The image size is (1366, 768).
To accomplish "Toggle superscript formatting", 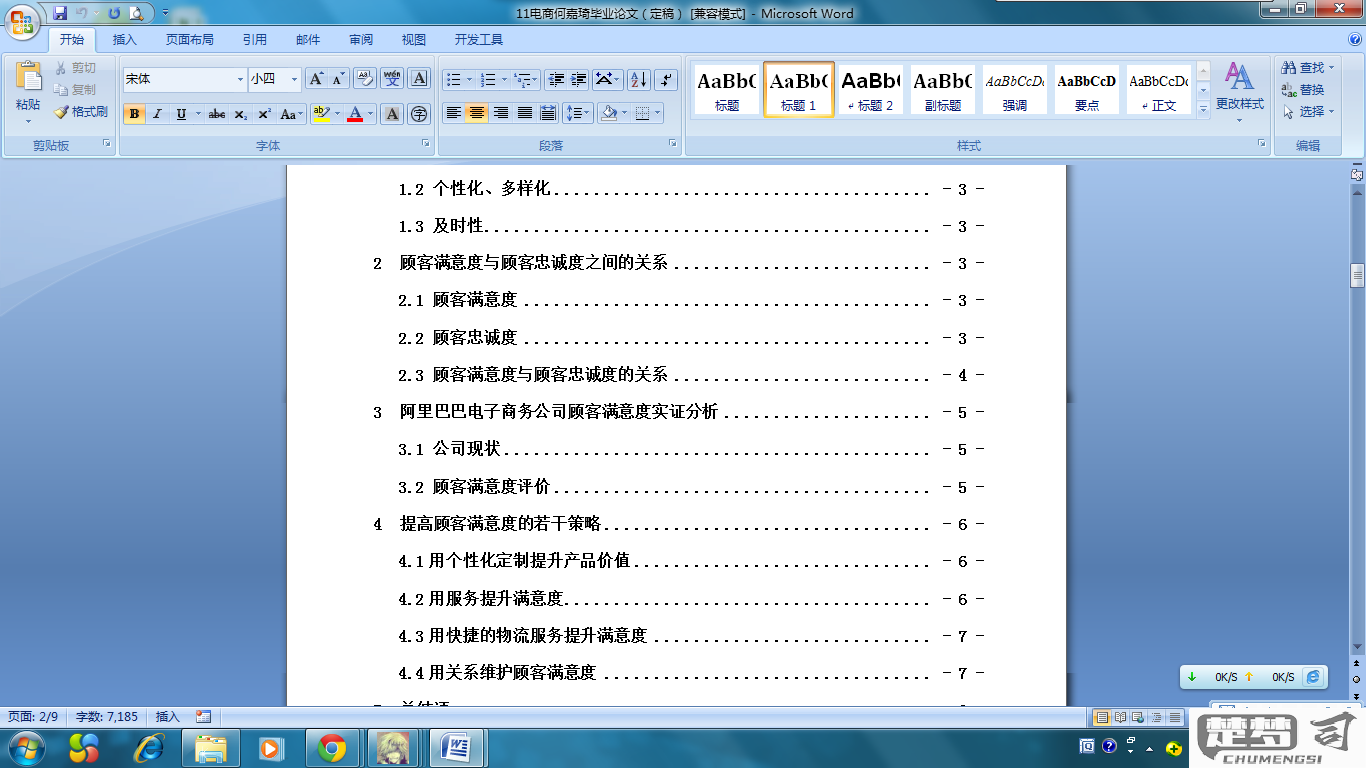I will coord(265,114).
